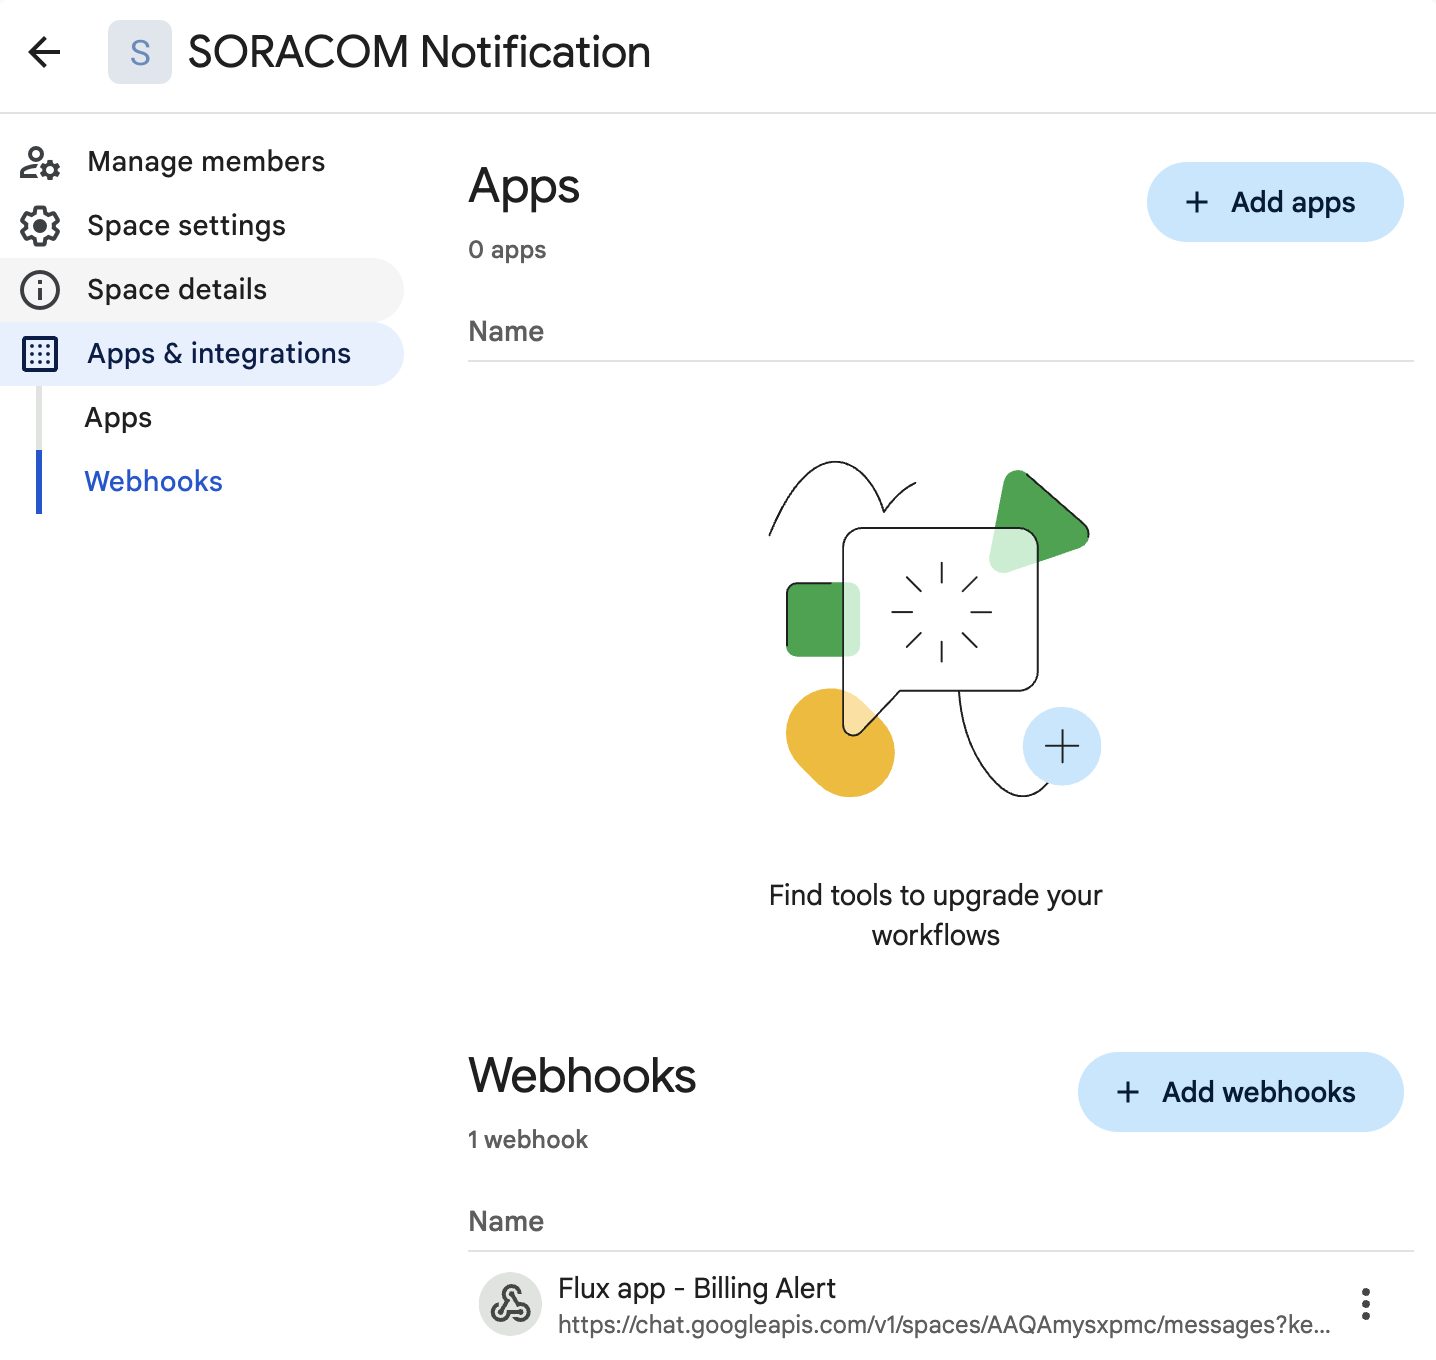Screen dimensions: 1436x1360
Task: Click the Add webhooks button
Action: pos(1241,1092)
